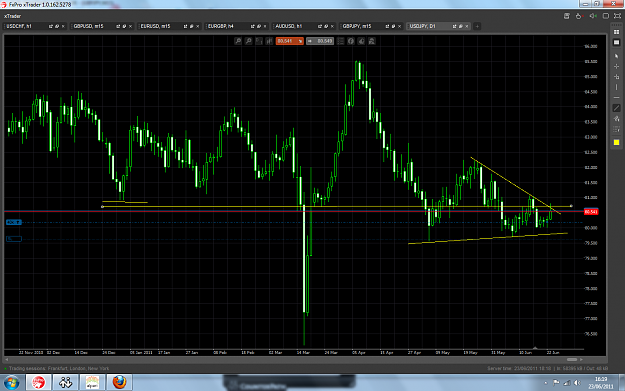625x391 pixels.
Task: Click second-to-last chart toolbar icon
Action: pyautogui.click(x=362, y=41)
